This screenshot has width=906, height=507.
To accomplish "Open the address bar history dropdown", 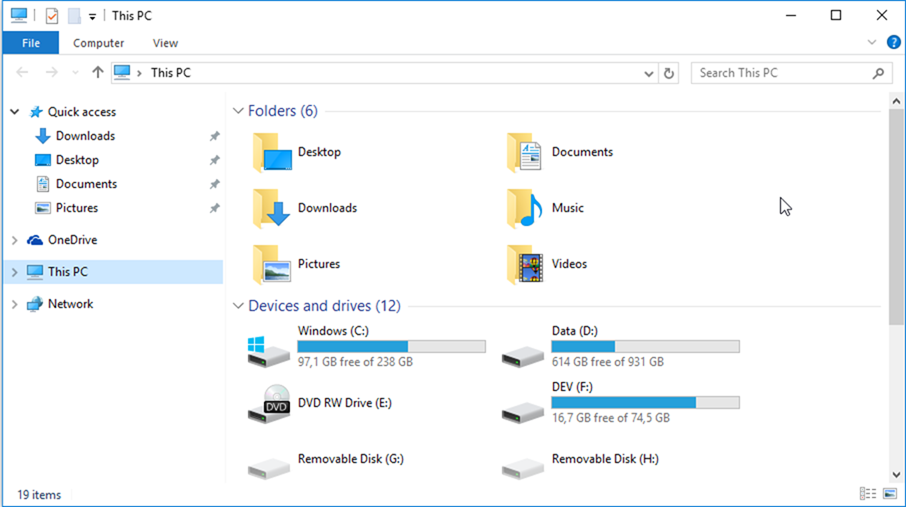I will click(648, 73).
